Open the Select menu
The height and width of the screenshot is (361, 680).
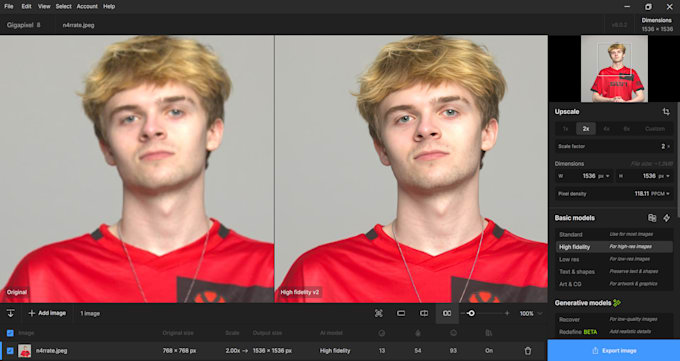63,7
